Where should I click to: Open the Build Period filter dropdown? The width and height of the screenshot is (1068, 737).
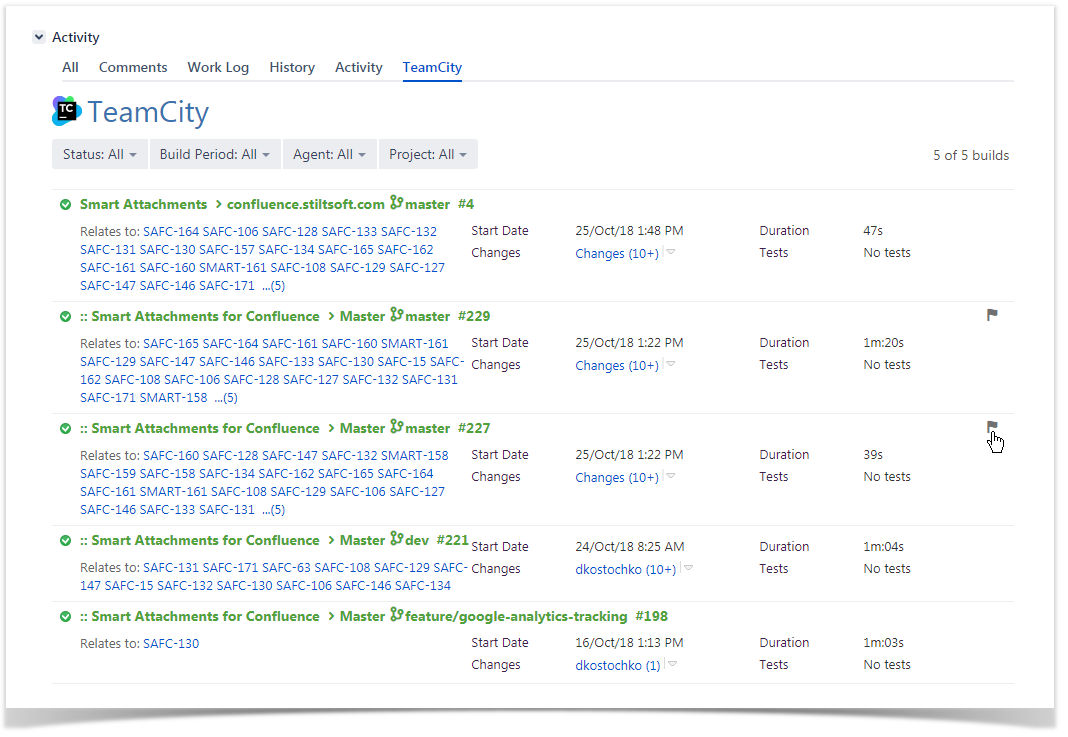point(214,155)
